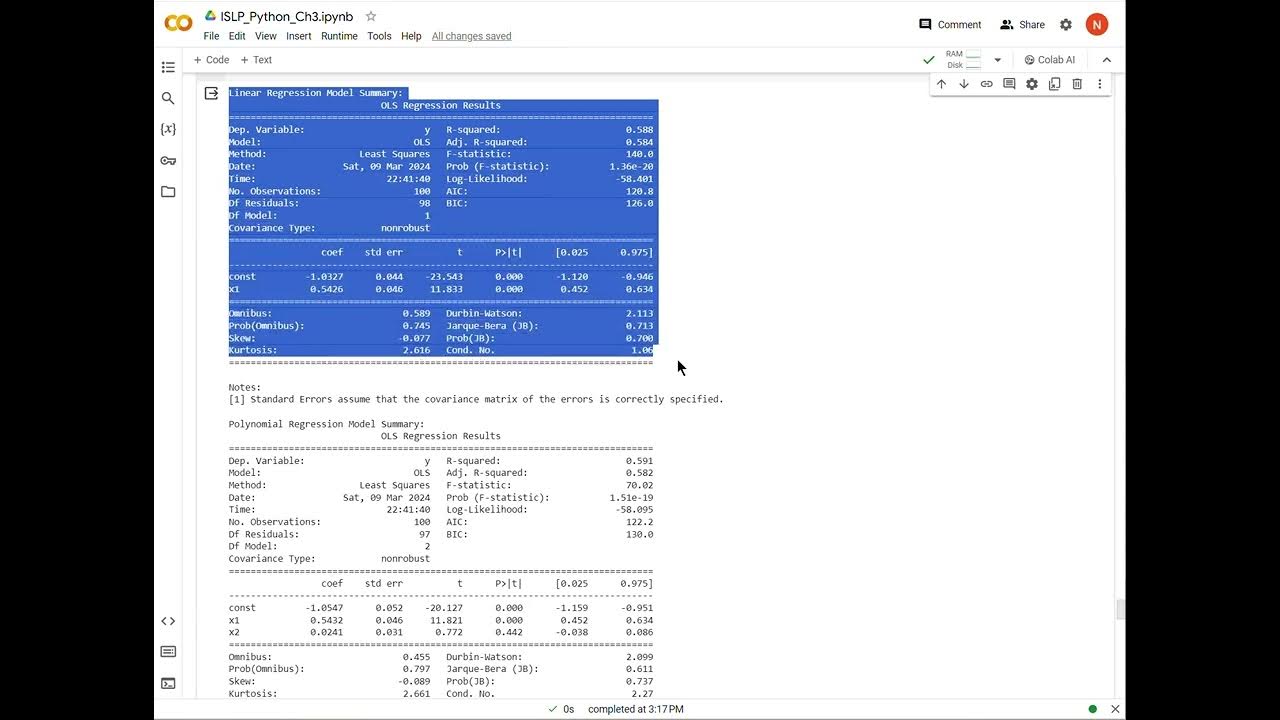Screen dimensions: 1280x720
Task: Open the Files folder sidebar
Action: [x=168, y=191]
